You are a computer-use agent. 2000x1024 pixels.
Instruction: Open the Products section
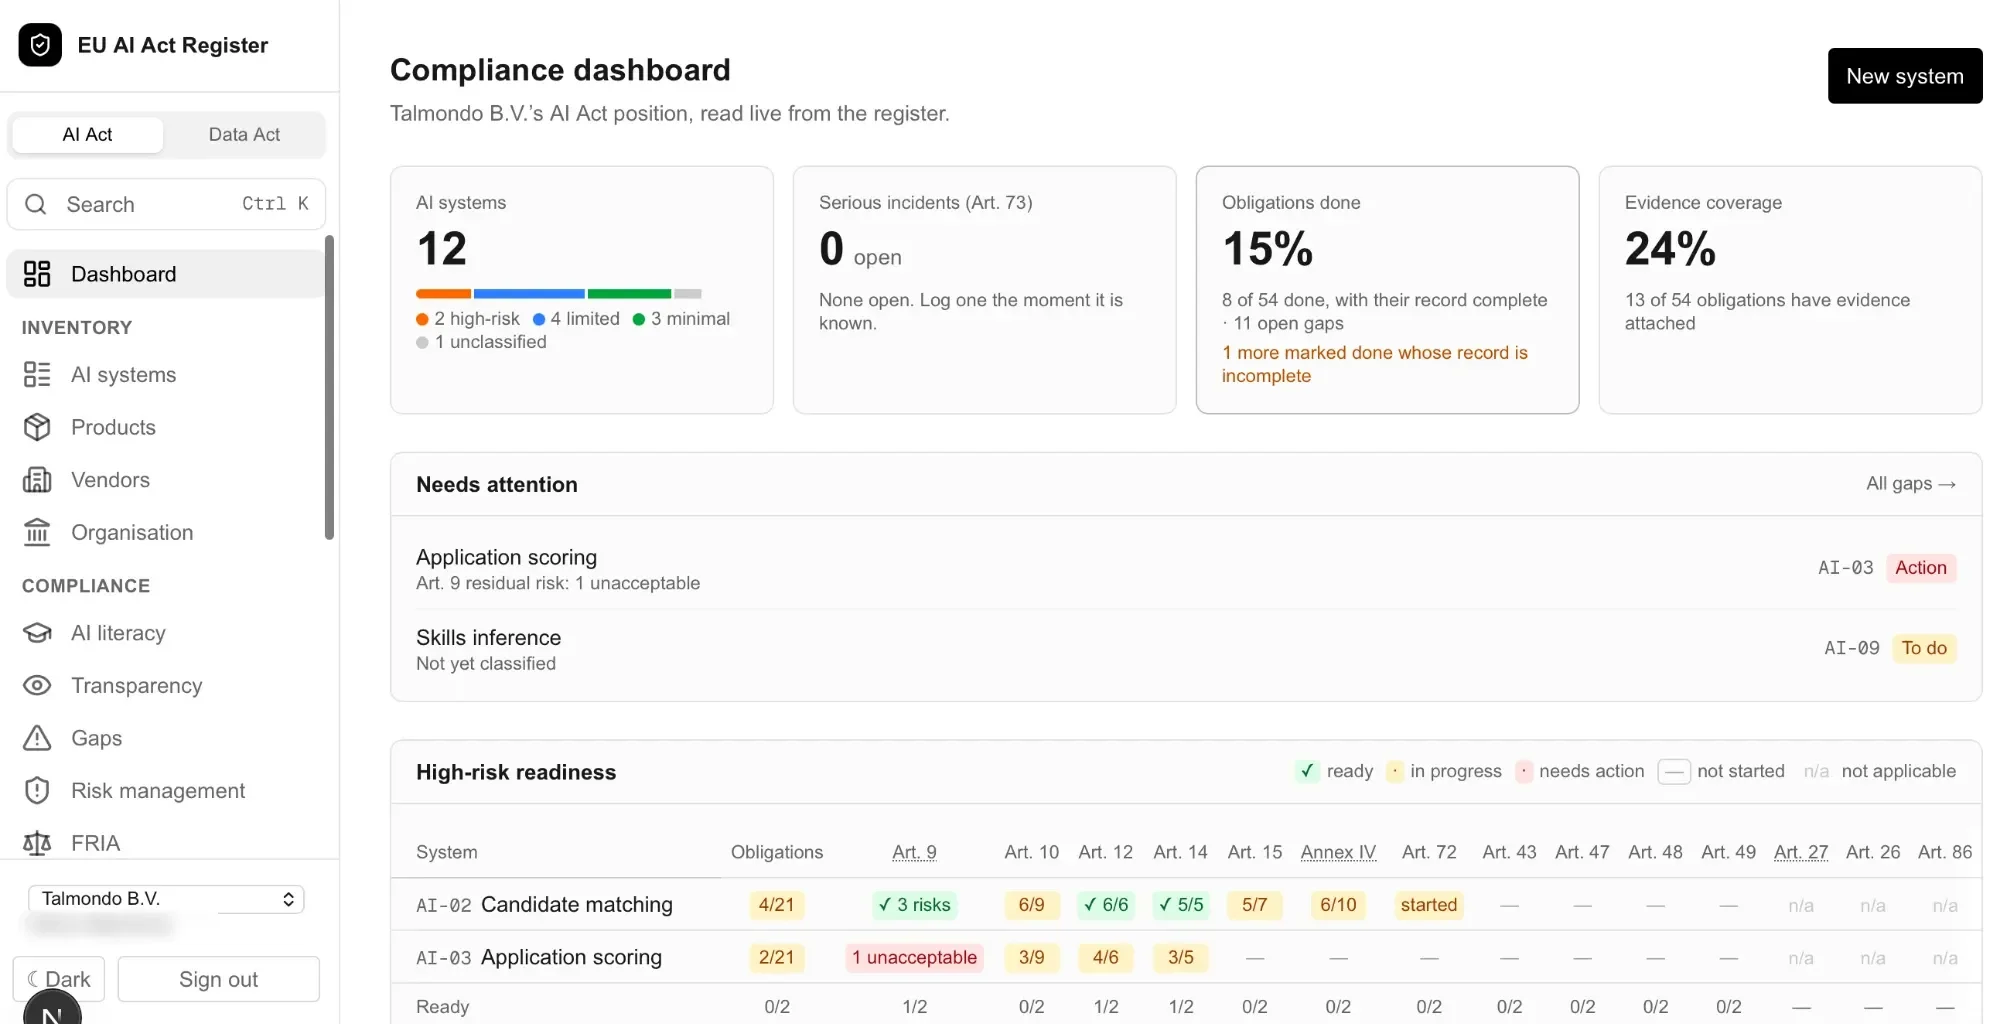(166, 427)
